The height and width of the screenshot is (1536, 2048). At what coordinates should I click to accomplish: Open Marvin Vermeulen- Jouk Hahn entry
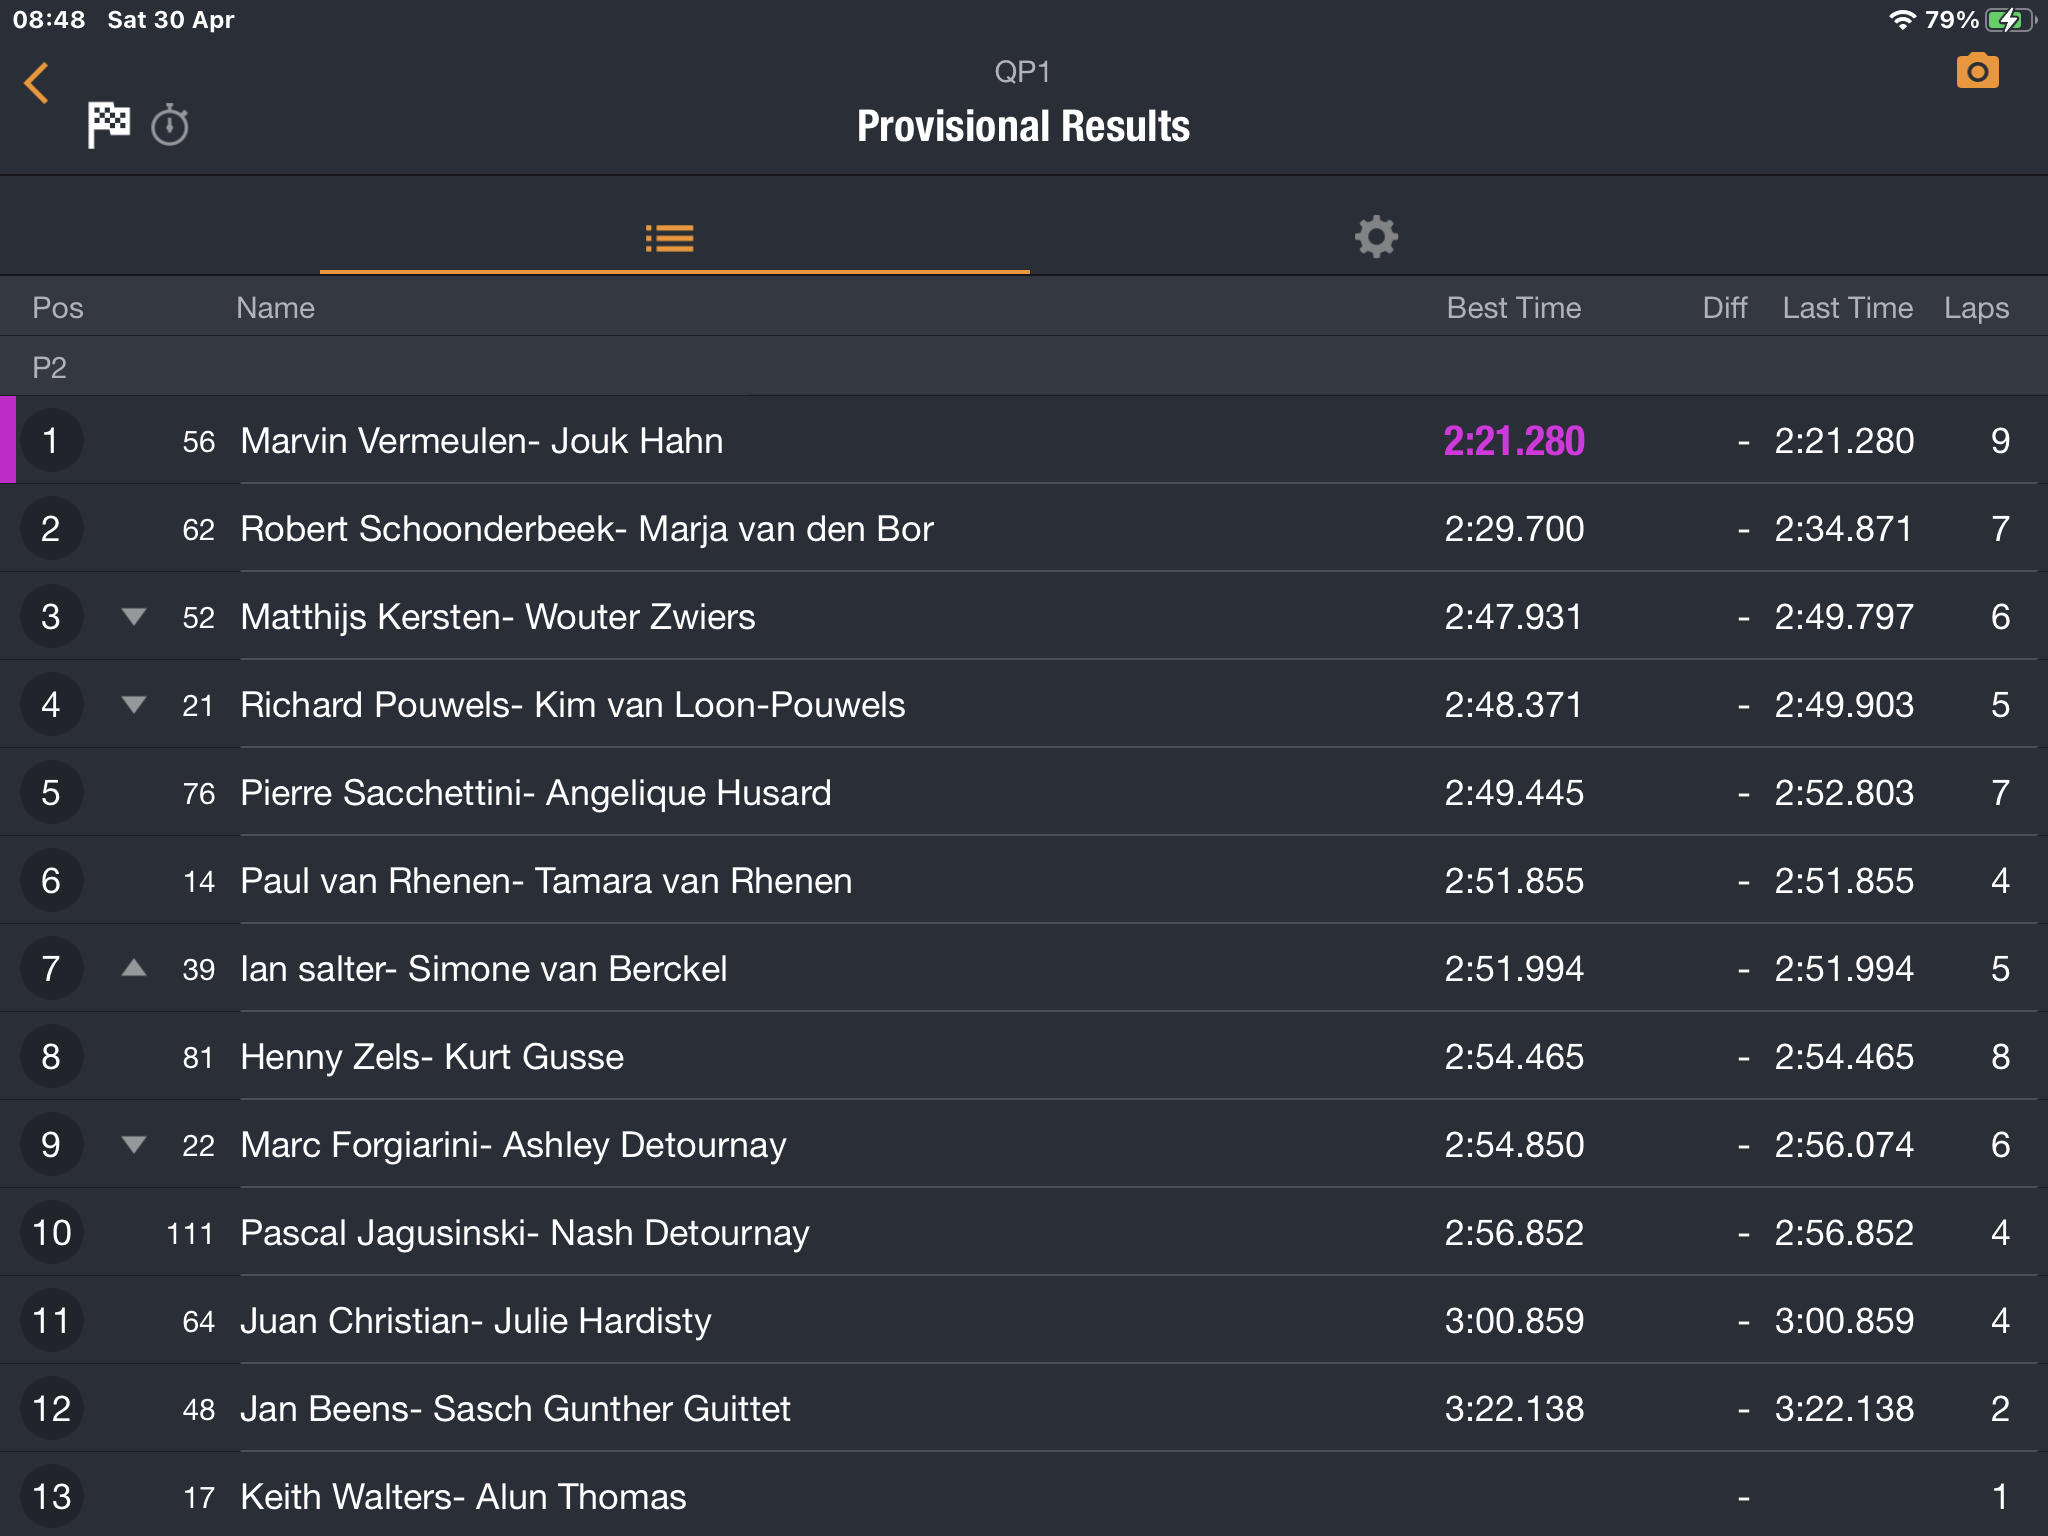click(x=1024, y=440)
